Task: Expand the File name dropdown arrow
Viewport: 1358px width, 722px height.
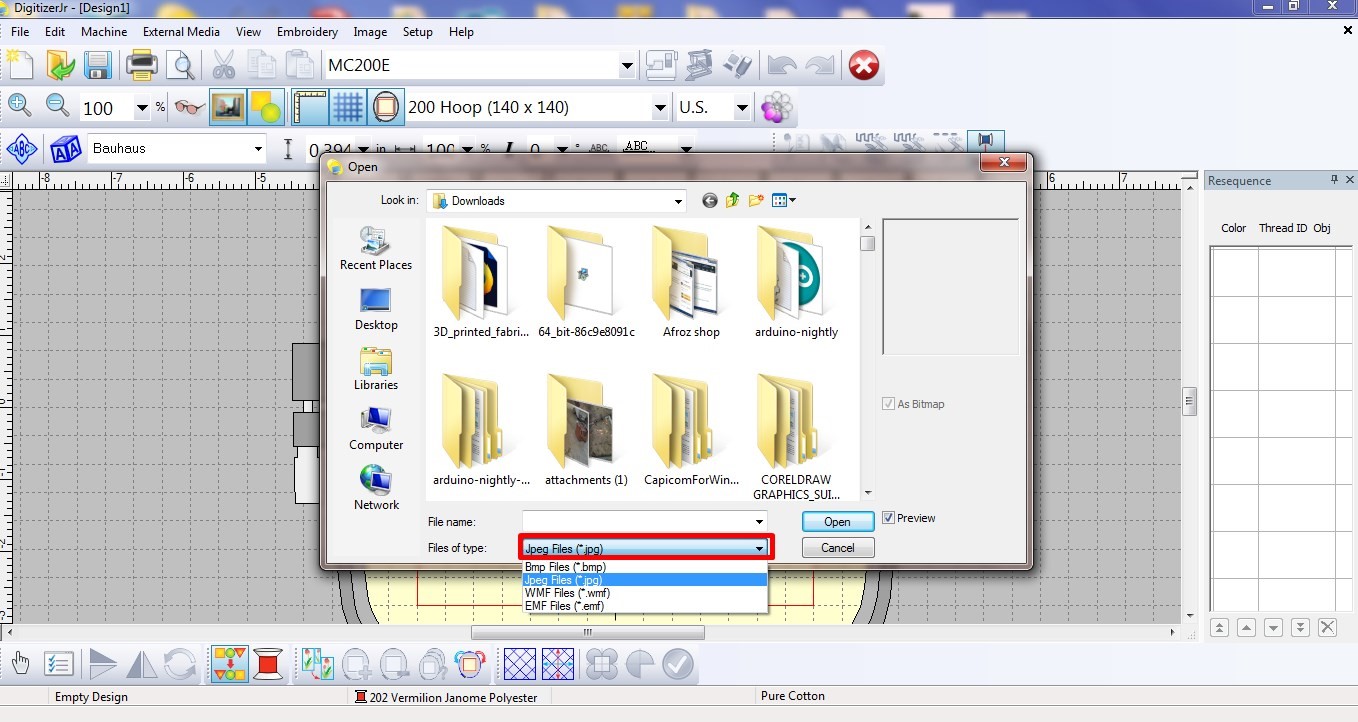Action: (760, 522)
